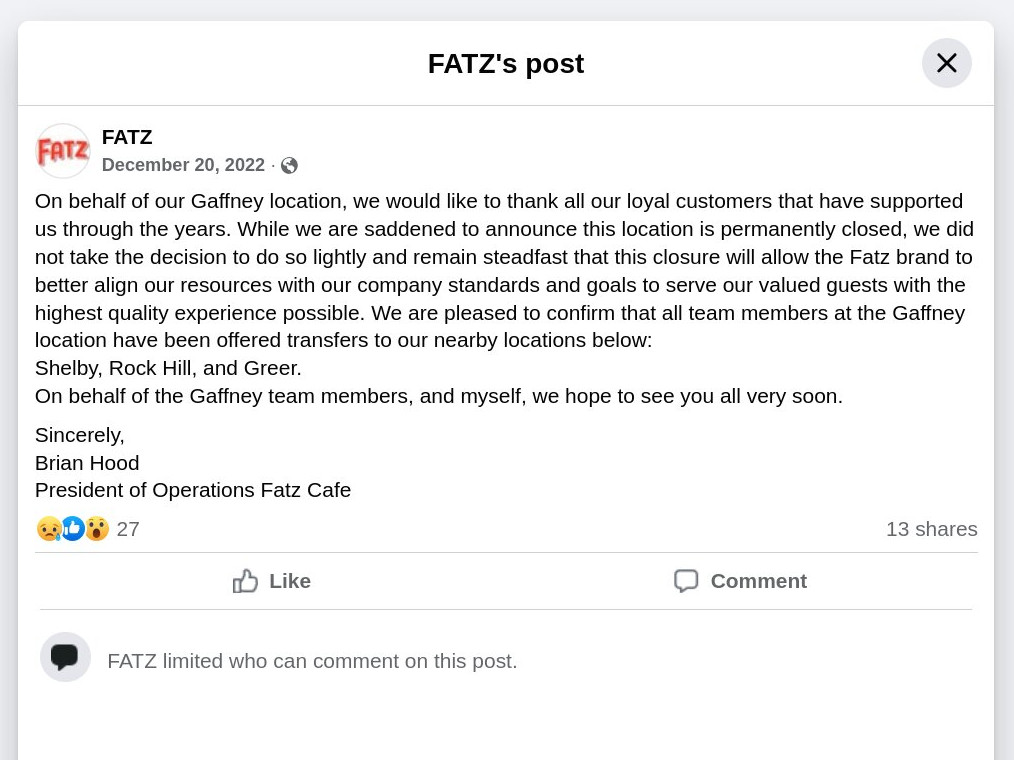Visit the FATZ page name link
This screenshot has width=1014, height=760.
(127, 137)
